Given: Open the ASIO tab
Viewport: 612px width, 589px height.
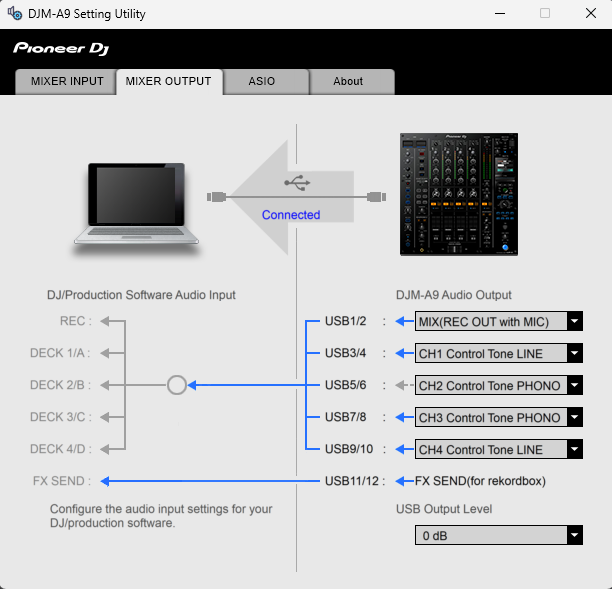Looking at the screenshot, I should [266, 82].
